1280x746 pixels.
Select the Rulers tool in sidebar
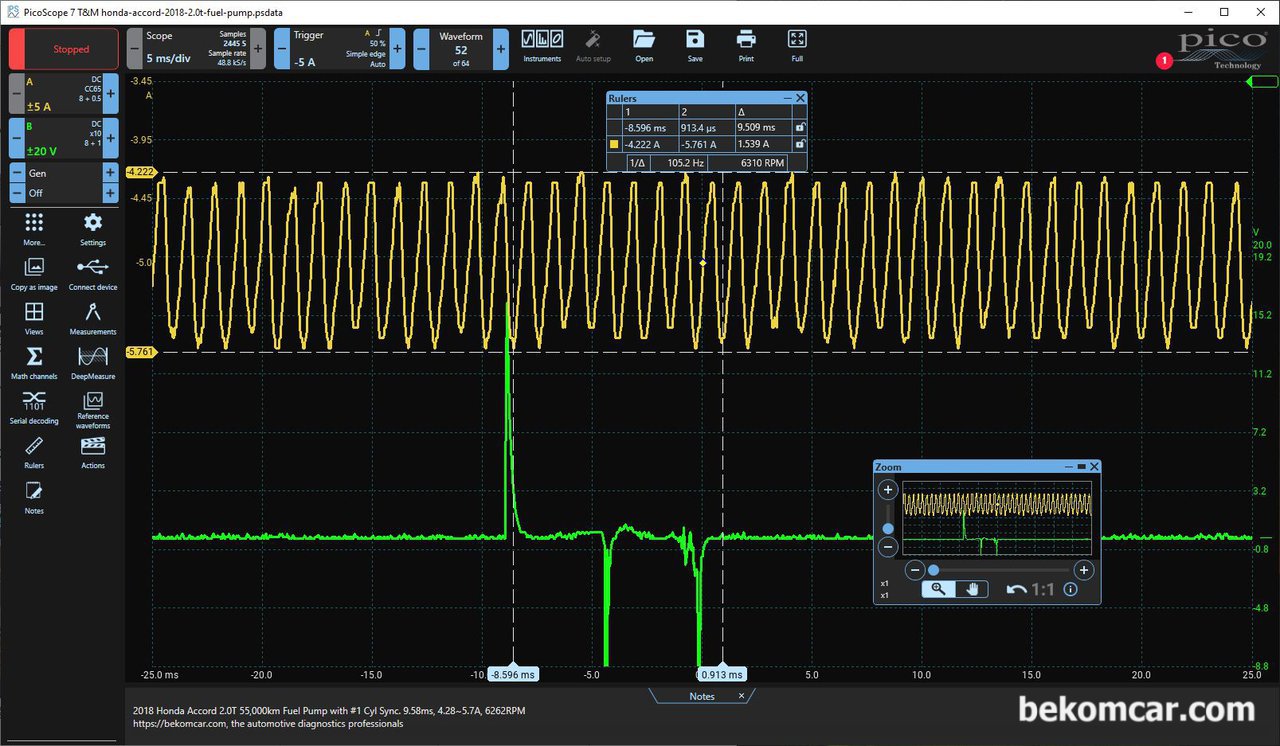tap(34, 452)
